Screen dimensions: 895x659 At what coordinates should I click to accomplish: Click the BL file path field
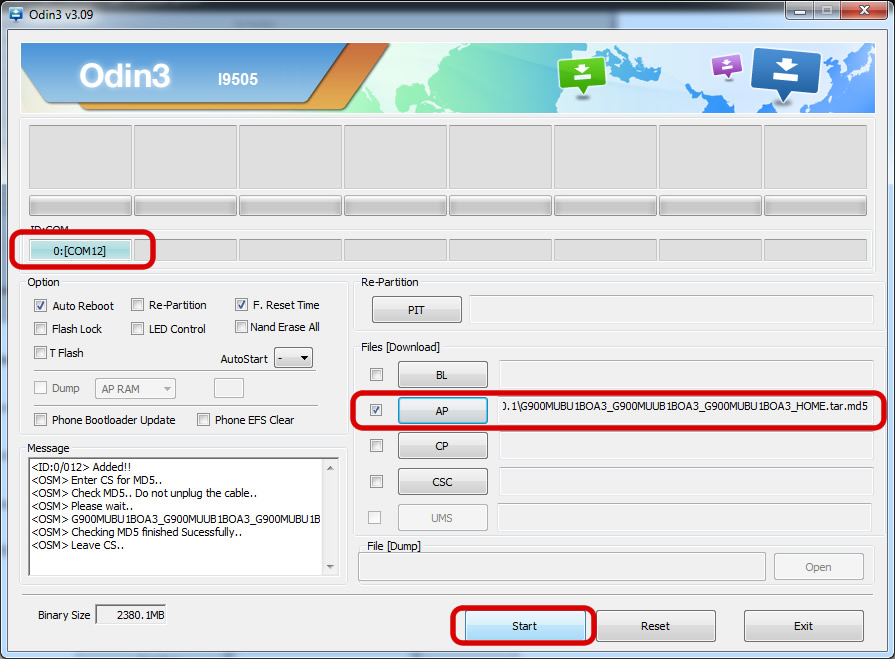coord(686,374)
